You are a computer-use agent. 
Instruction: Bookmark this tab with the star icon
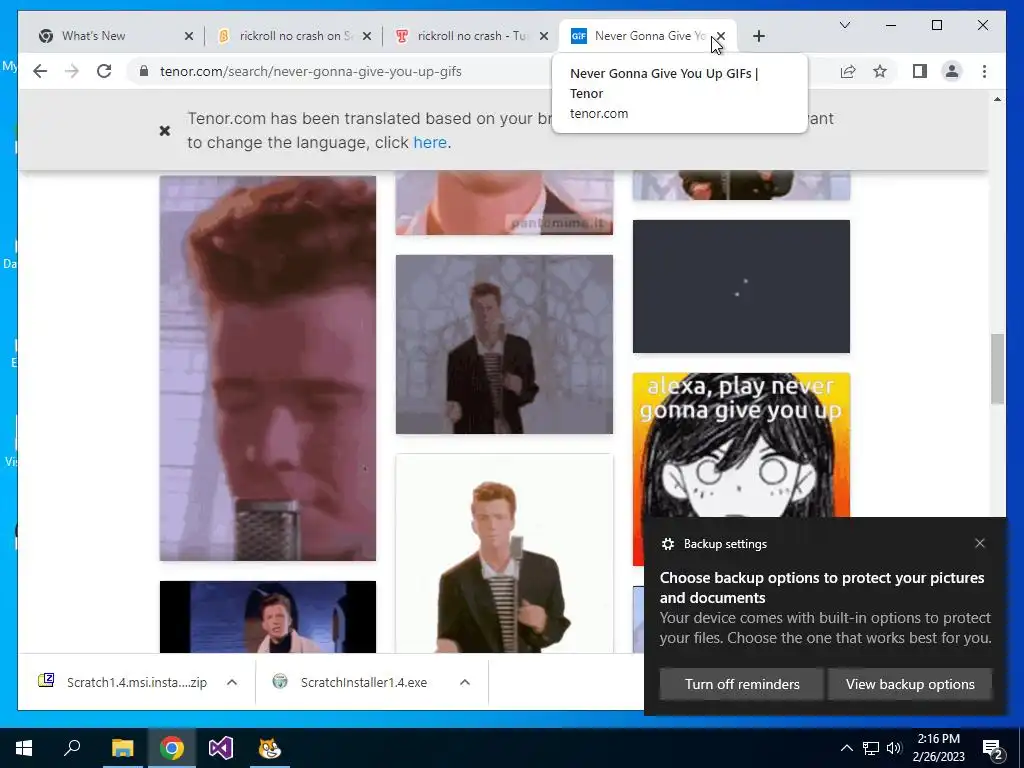(x=880, y=71)
